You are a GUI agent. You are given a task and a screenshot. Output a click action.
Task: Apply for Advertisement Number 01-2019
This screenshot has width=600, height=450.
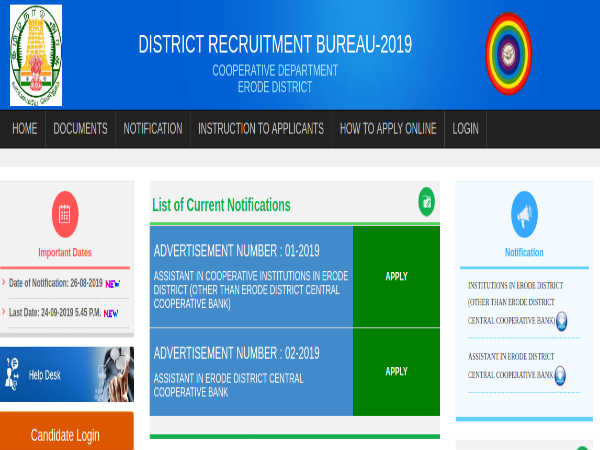pos(396,276)
